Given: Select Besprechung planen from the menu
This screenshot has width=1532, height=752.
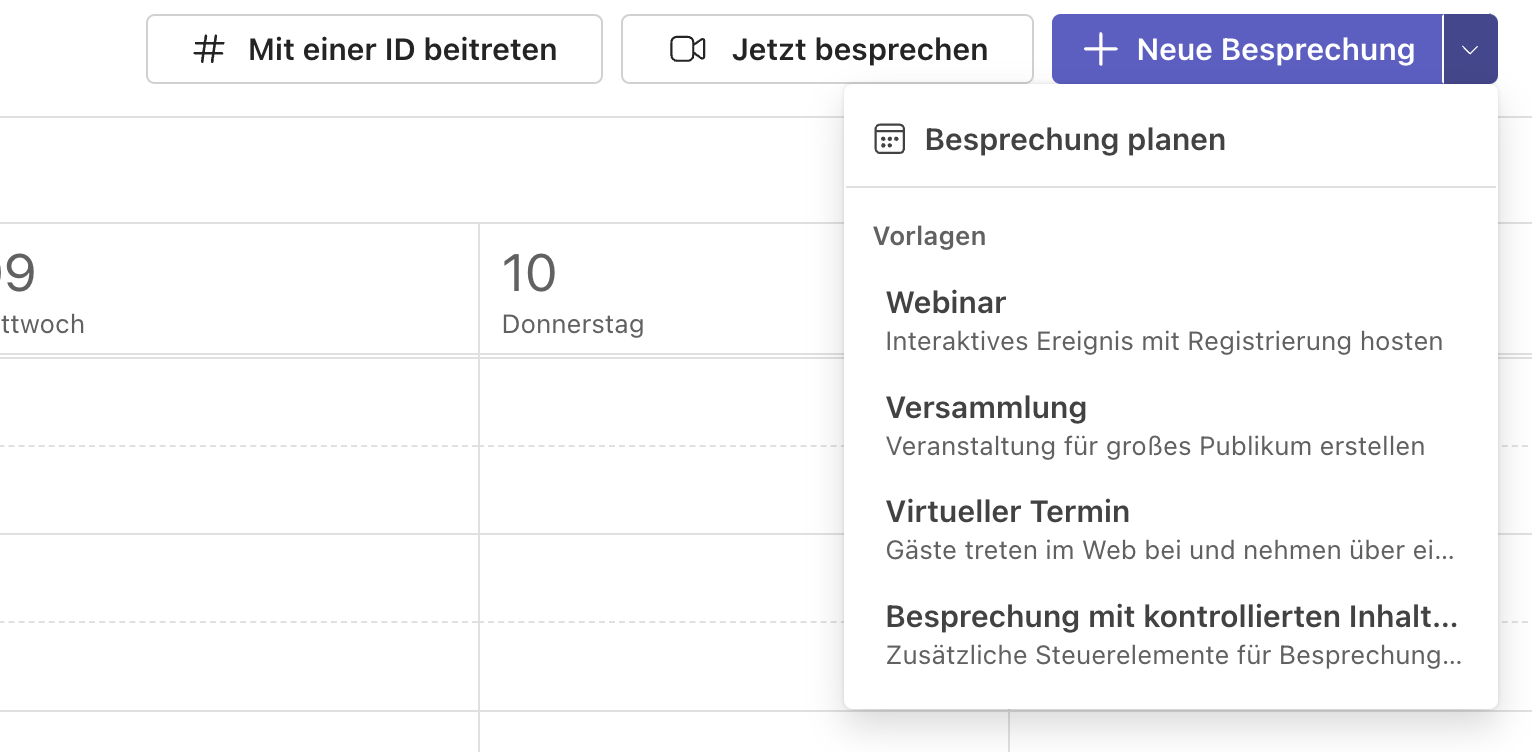Looking at the screenshot, I should tap(1171, 139).
